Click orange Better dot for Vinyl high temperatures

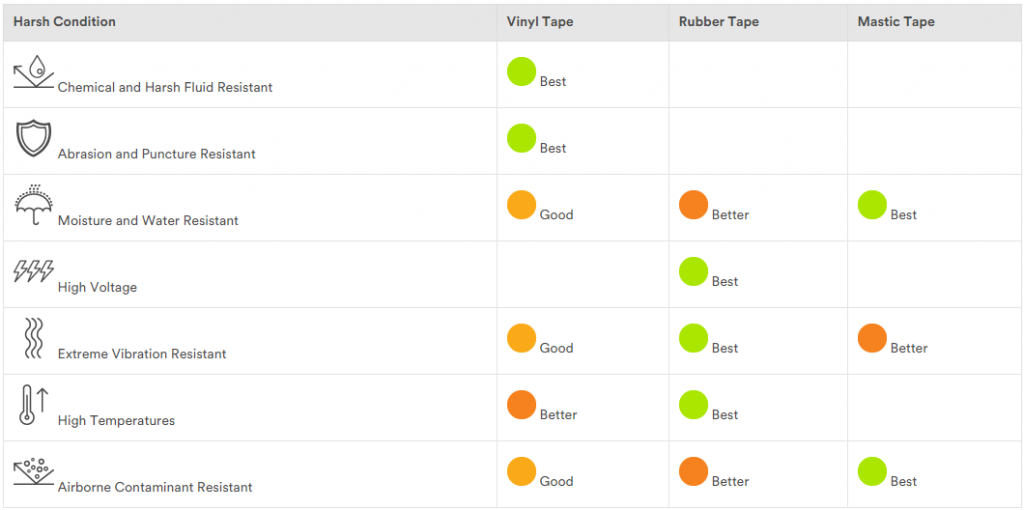point(522,405)
